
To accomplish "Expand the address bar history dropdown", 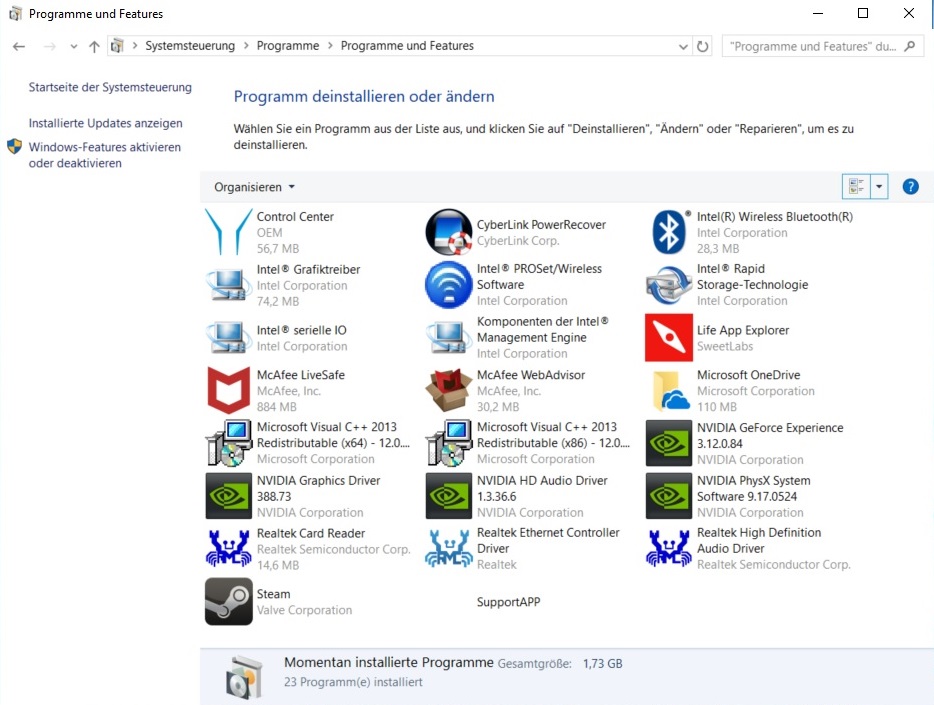I will (683, 46).
